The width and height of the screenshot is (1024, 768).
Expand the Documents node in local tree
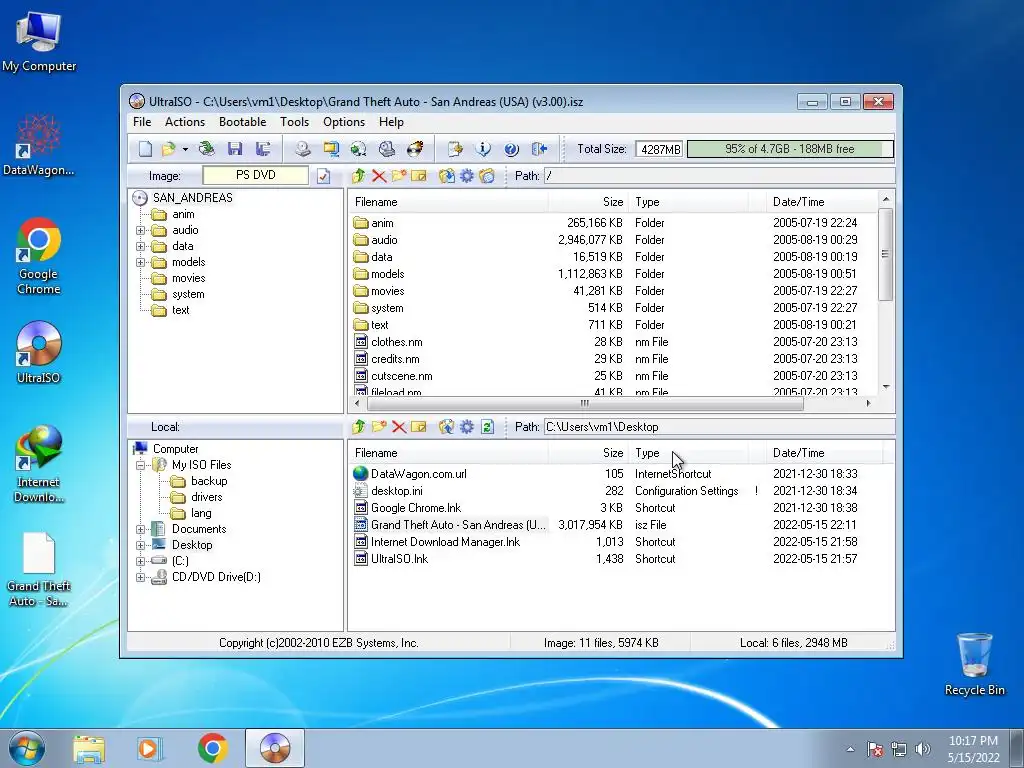tap(140, 530)
